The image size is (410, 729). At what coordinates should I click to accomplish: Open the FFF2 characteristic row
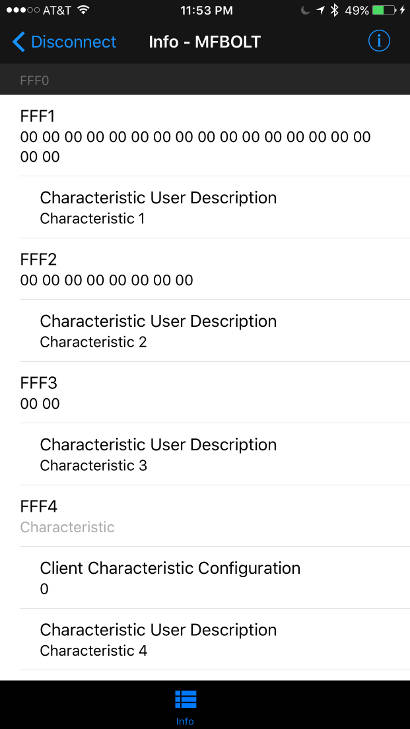coord(205,269)
